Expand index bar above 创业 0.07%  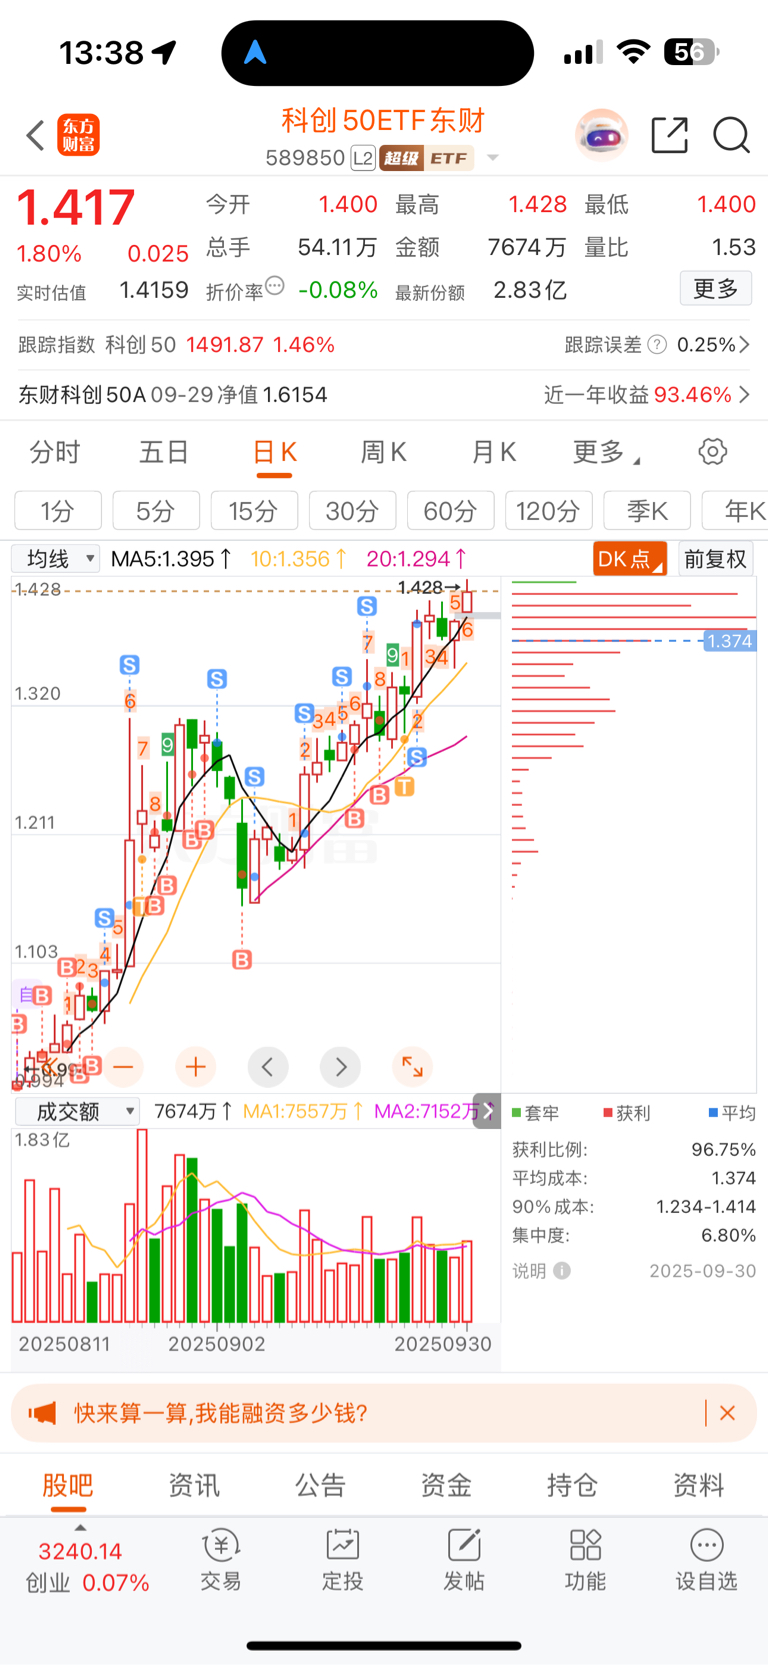(80, 1528)
